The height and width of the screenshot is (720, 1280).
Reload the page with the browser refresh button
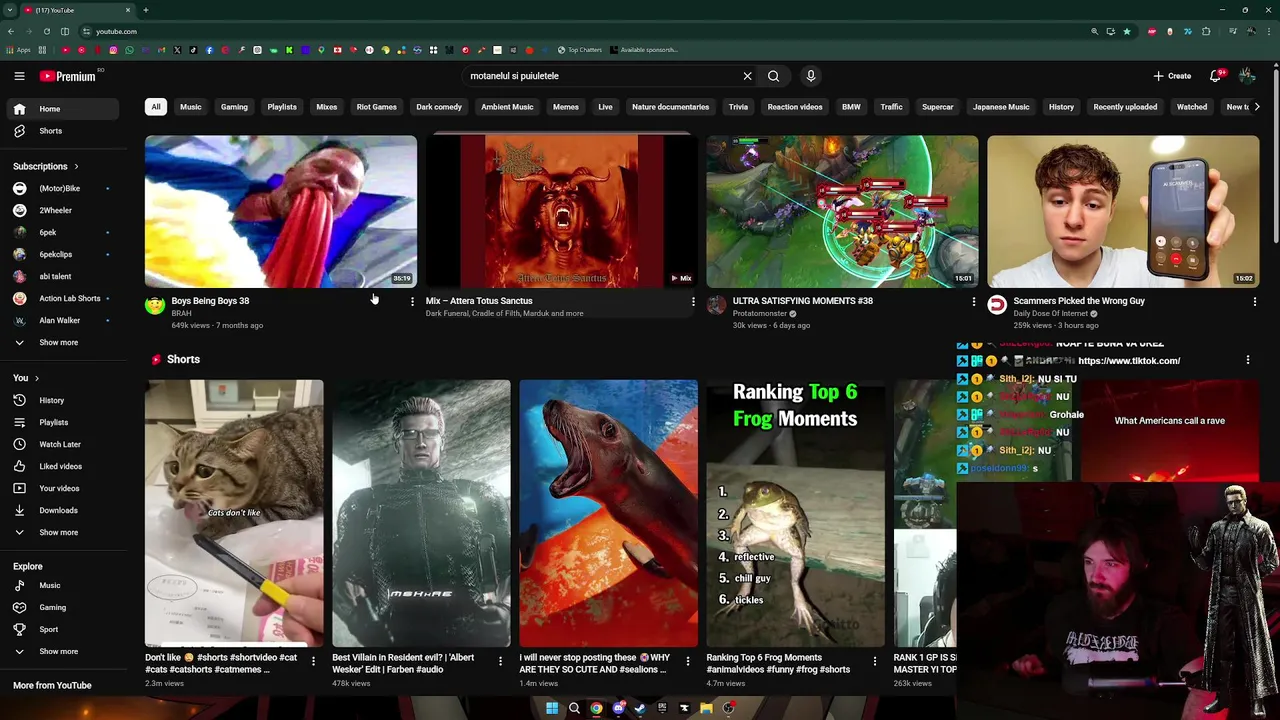tap(46, 31)
